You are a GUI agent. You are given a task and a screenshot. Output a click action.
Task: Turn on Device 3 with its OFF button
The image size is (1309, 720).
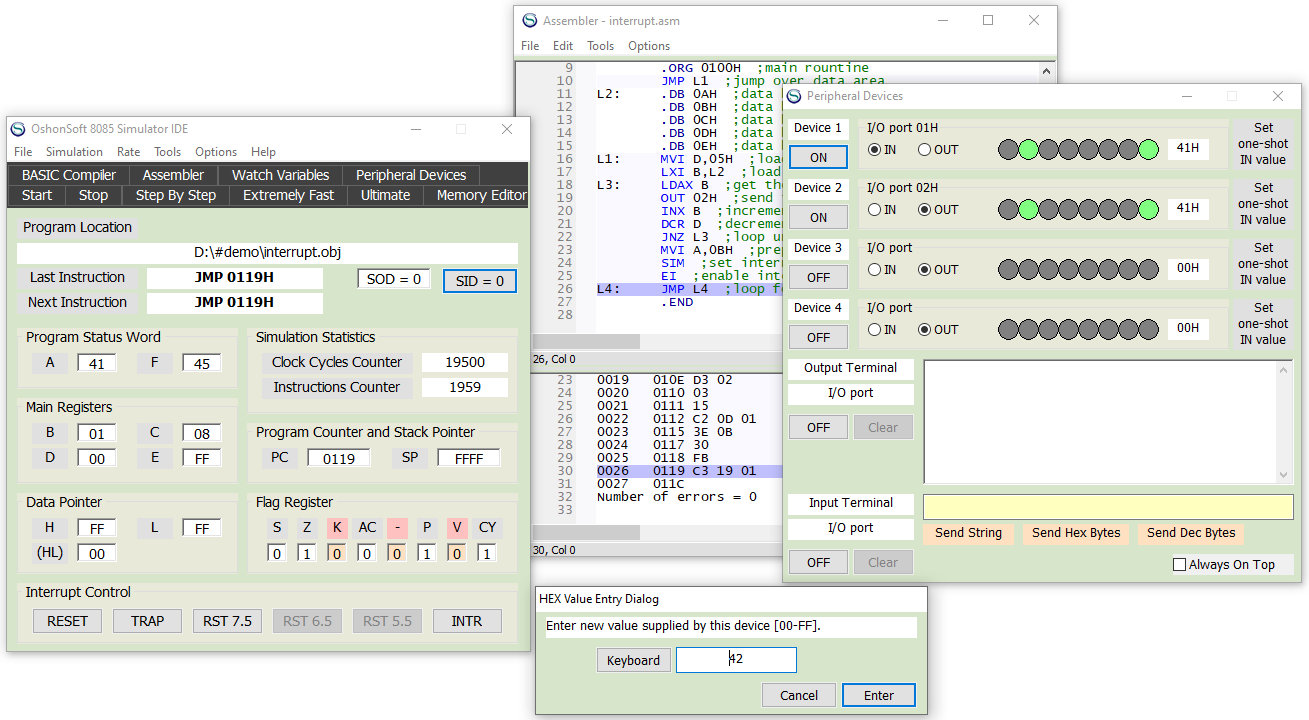pos(819,277)
